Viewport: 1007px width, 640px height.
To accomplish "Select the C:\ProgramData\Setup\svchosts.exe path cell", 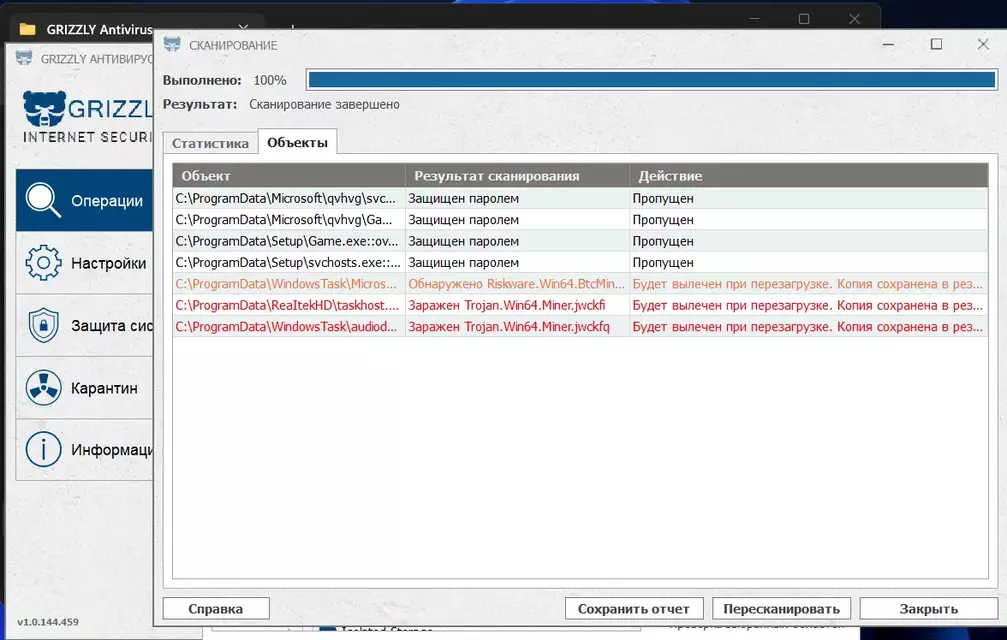I will pyautogui.click(x=289, y=263).
